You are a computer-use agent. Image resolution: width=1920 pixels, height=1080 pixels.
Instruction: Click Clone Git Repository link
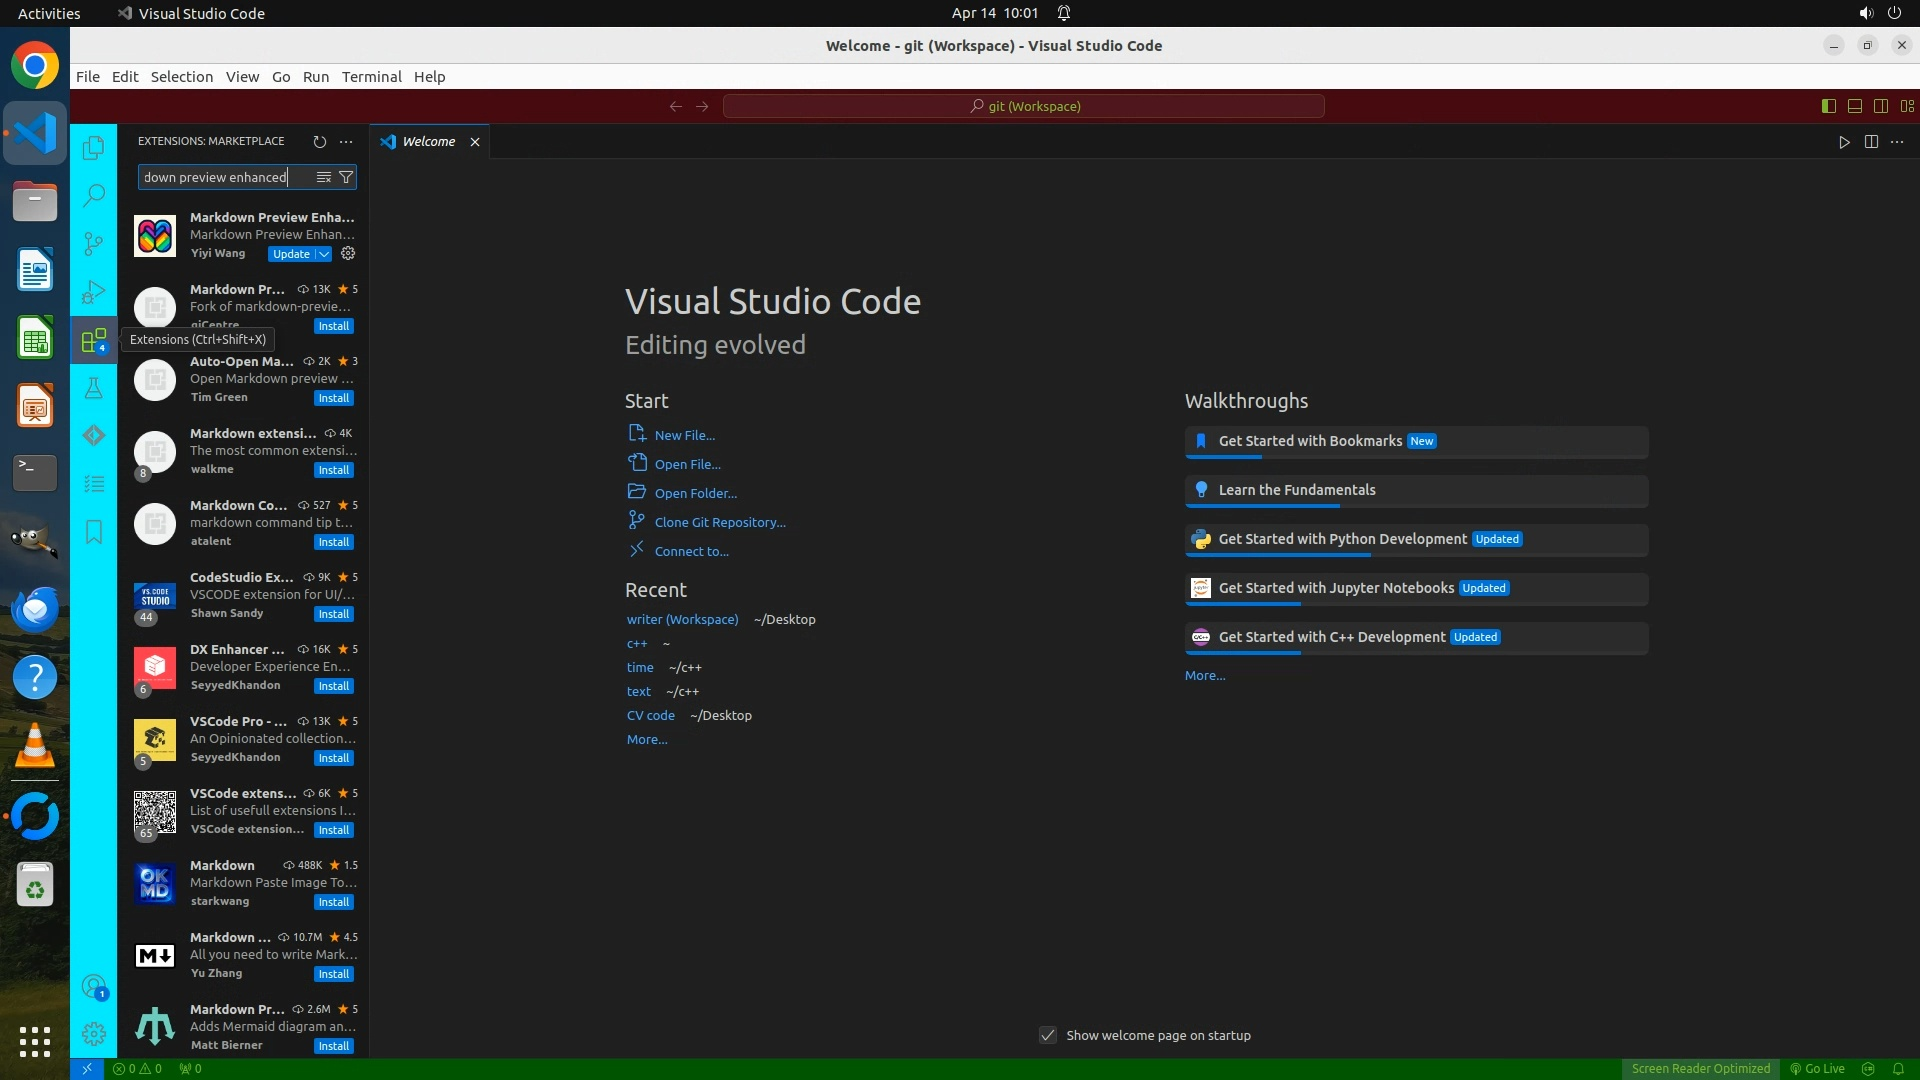pyautogui.click(x=719, y=522)
